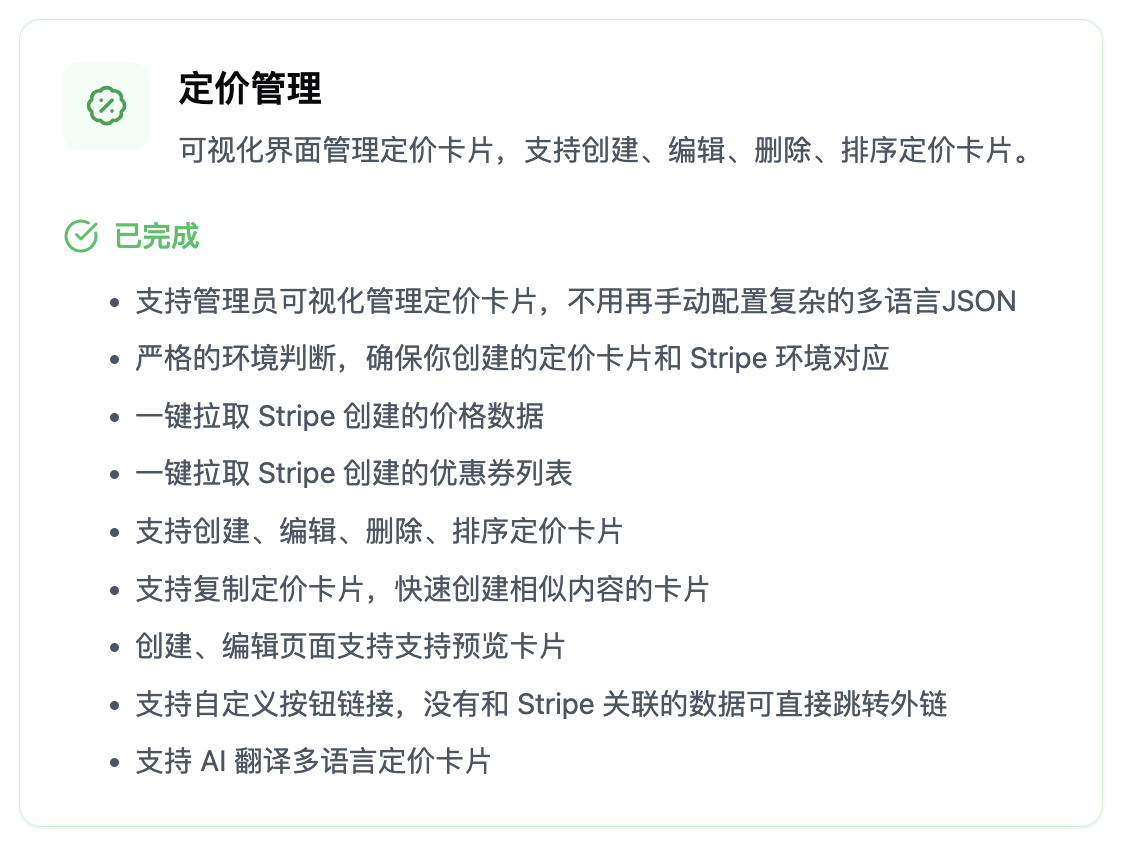Select the bullet about 严格的环境判断
Screen dimensions: 1122x846
(512, 359)
